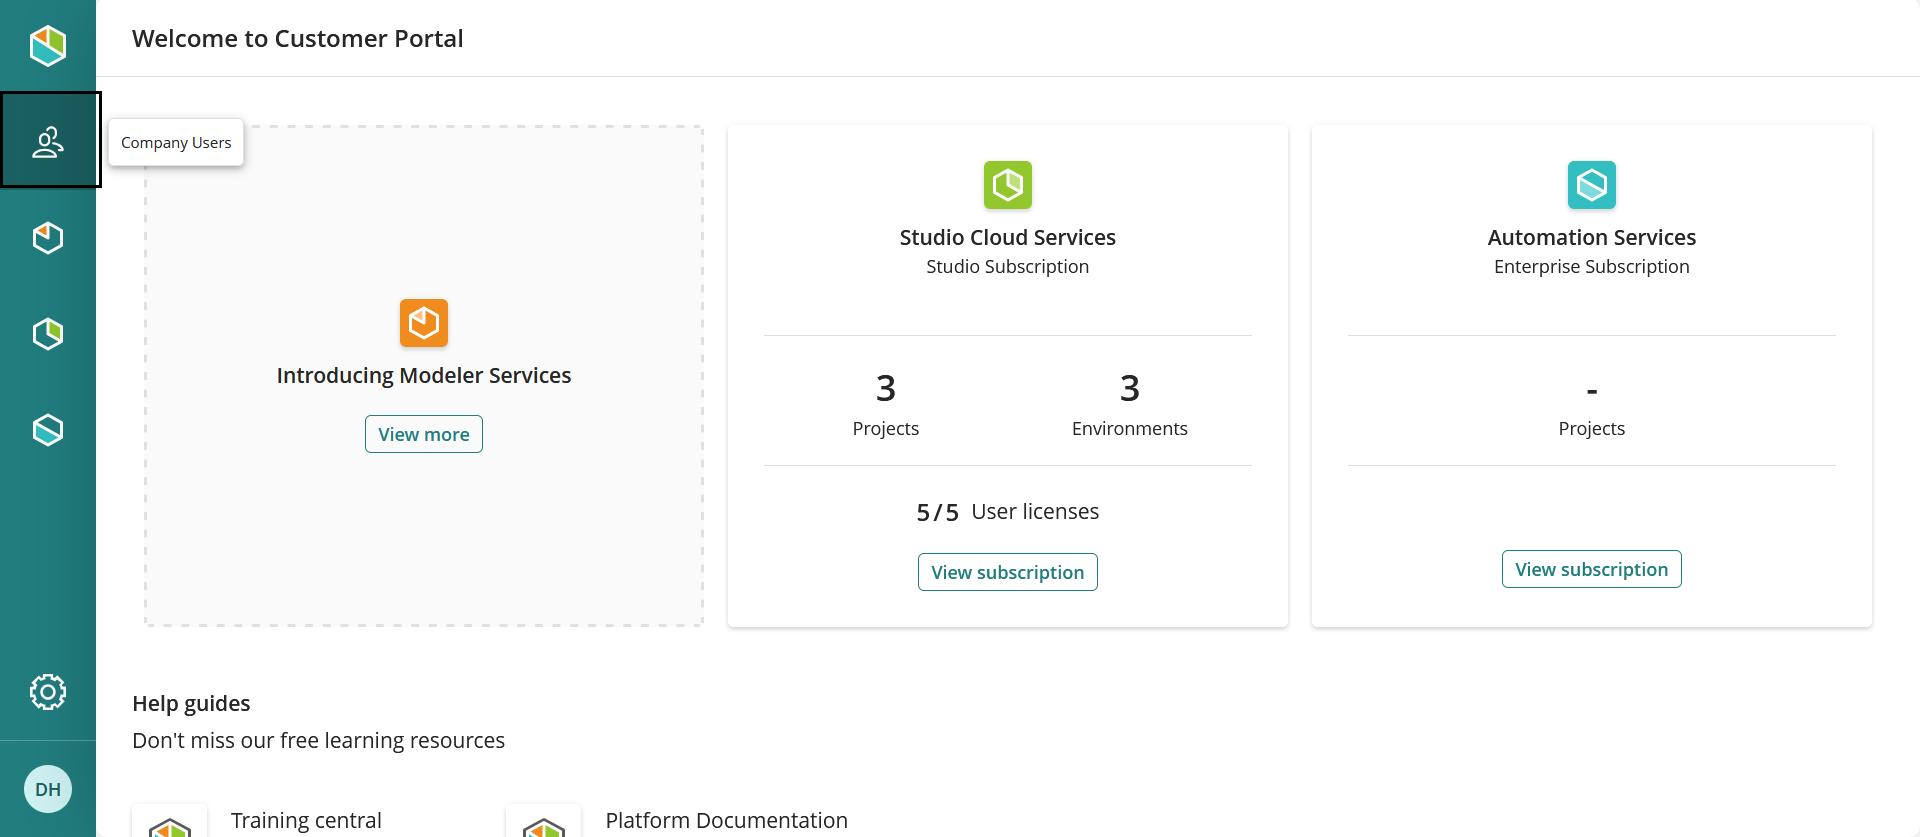
Task: Open Modeler Services in the left sidebar
Action: click(48, 238)
